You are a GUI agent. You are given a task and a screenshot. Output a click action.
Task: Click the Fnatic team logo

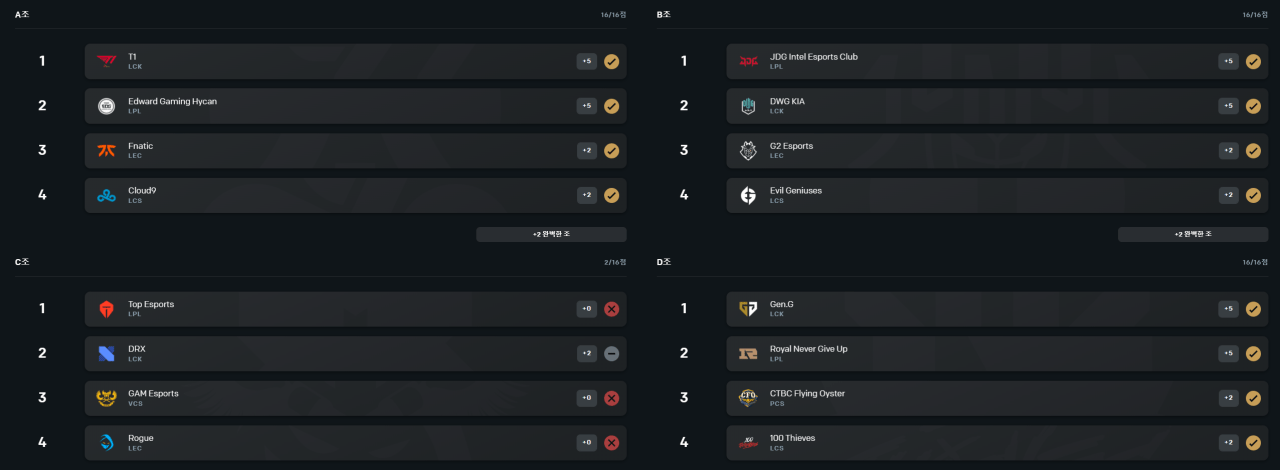(x=106, y=151)
